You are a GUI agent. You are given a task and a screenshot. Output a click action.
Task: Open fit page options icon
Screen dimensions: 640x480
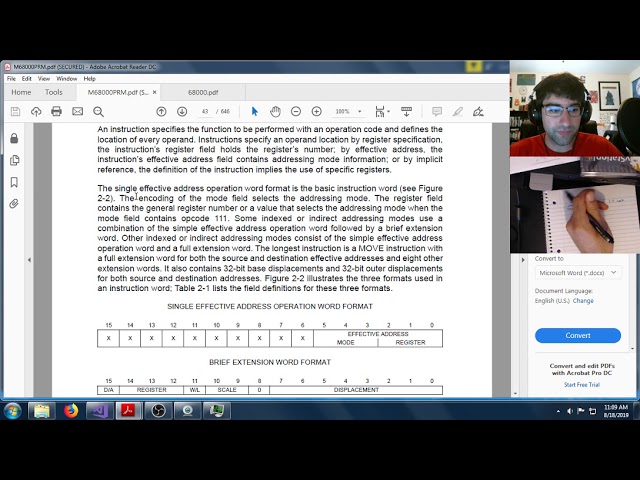click(x=382, y=111)
